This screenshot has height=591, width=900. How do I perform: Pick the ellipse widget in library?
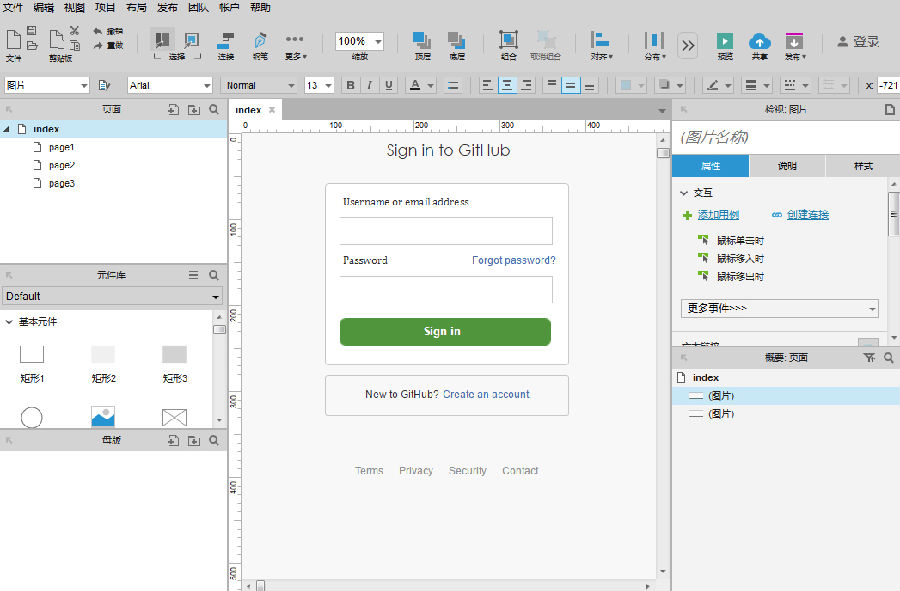click(32, 417)
